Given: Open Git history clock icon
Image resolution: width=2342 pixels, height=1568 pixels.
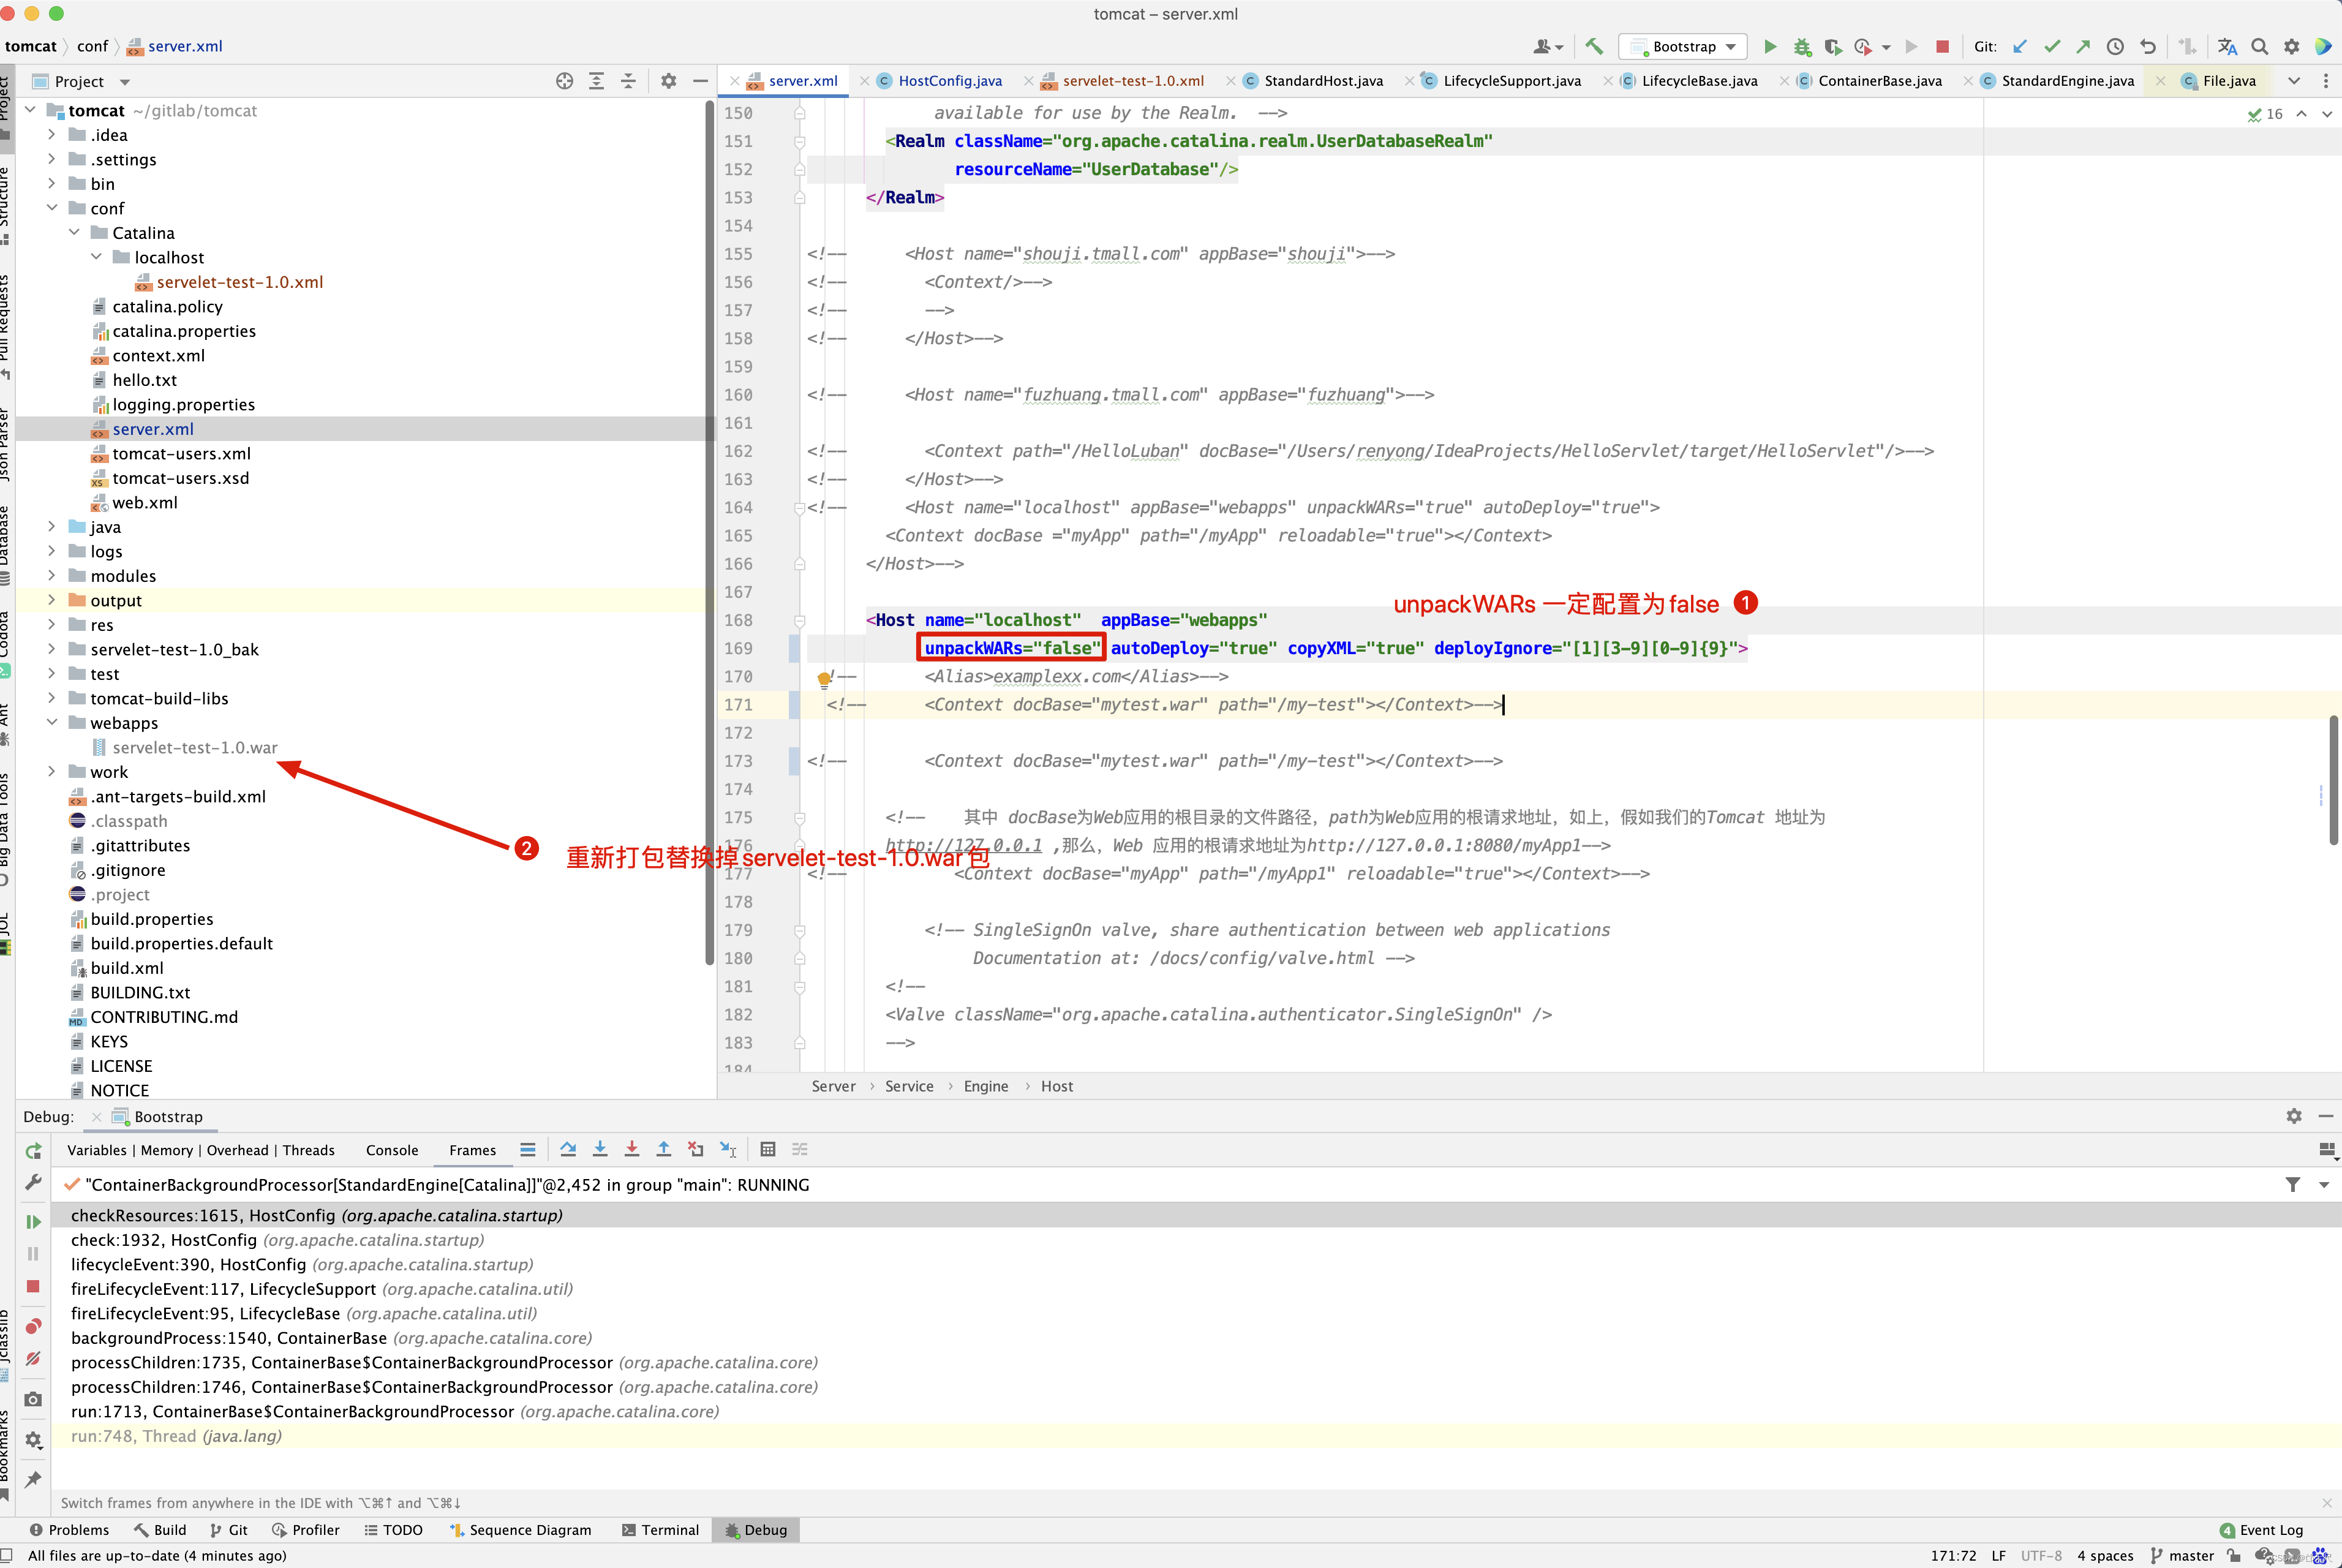Looking at the screenshot, I should (2115, 46).
